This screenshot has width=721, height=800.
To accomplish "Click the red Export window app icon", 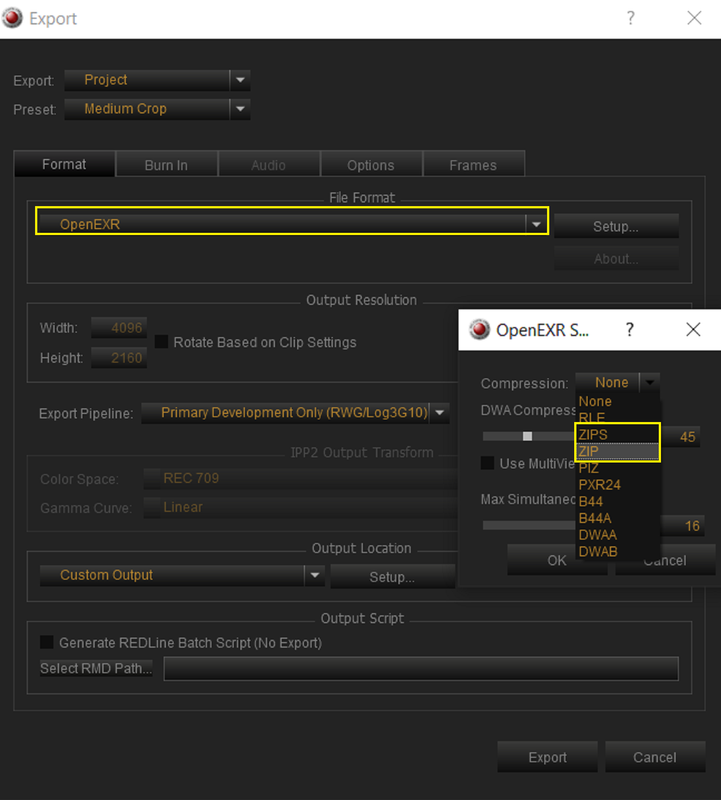I will pyautogui.click(x=12, y=18).
